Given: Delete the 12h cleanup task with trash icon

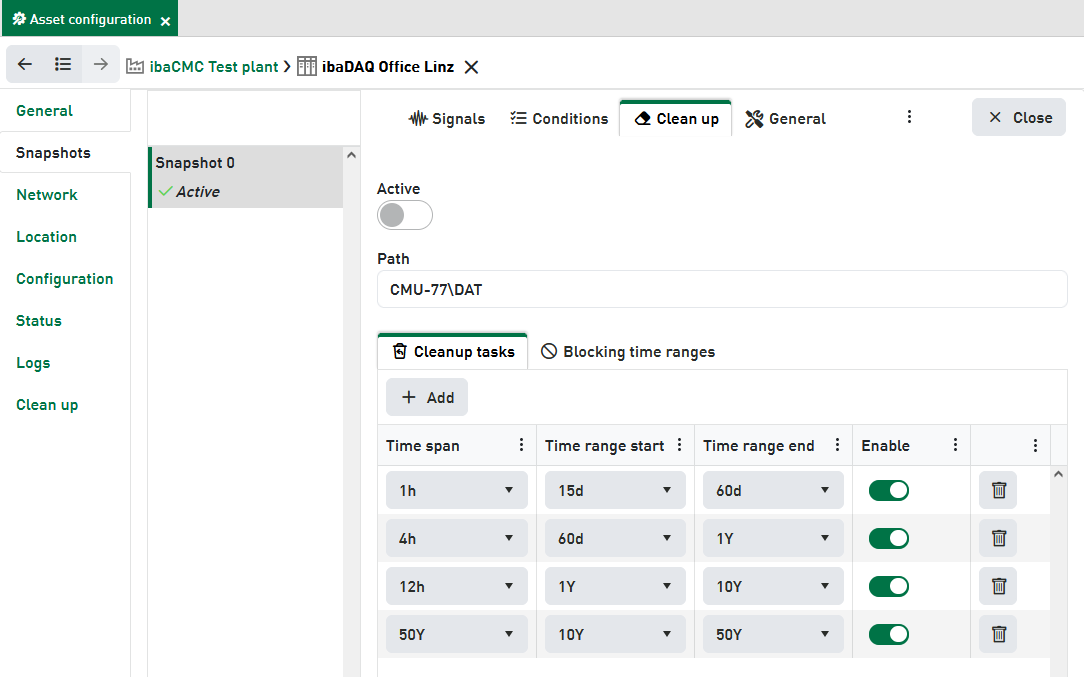Looking at the screenshot, I should [x=998, y=586].
